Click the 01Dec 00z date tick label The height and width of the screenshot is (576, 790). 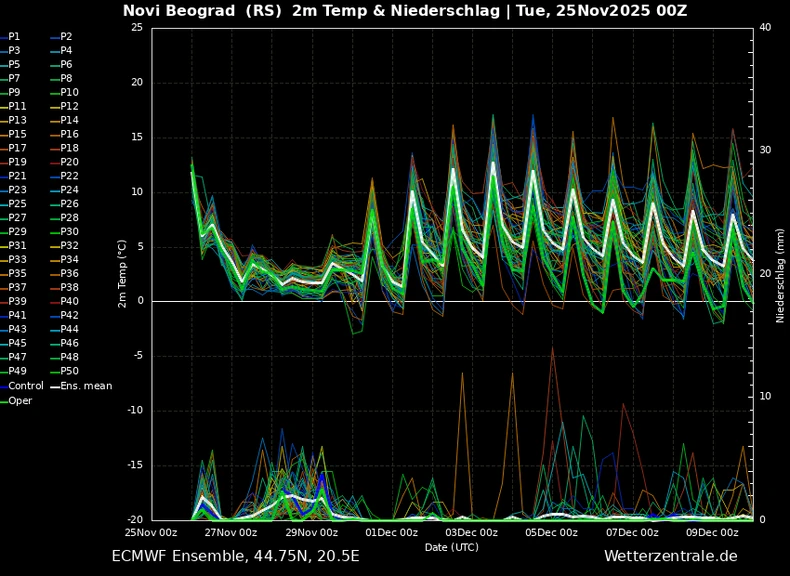[x=391, y=533]
